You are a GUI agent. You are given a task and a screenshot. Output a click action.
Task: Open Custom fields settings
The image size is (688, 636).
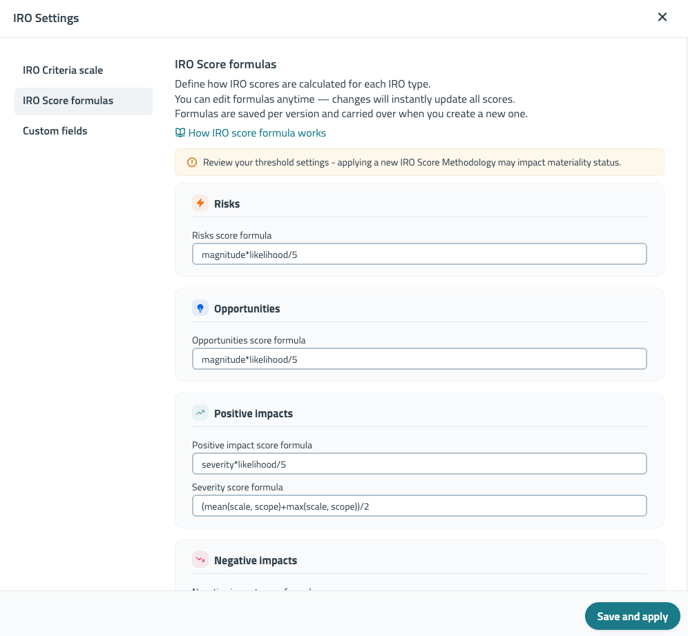coord(55,131)
